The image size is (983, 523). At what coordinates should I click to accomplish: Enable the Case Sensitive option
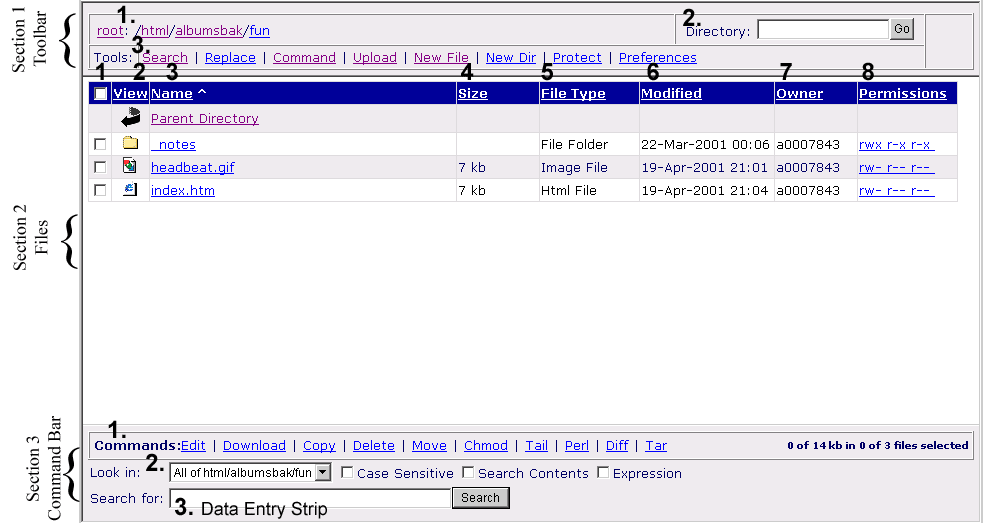[x=347, y=472]
